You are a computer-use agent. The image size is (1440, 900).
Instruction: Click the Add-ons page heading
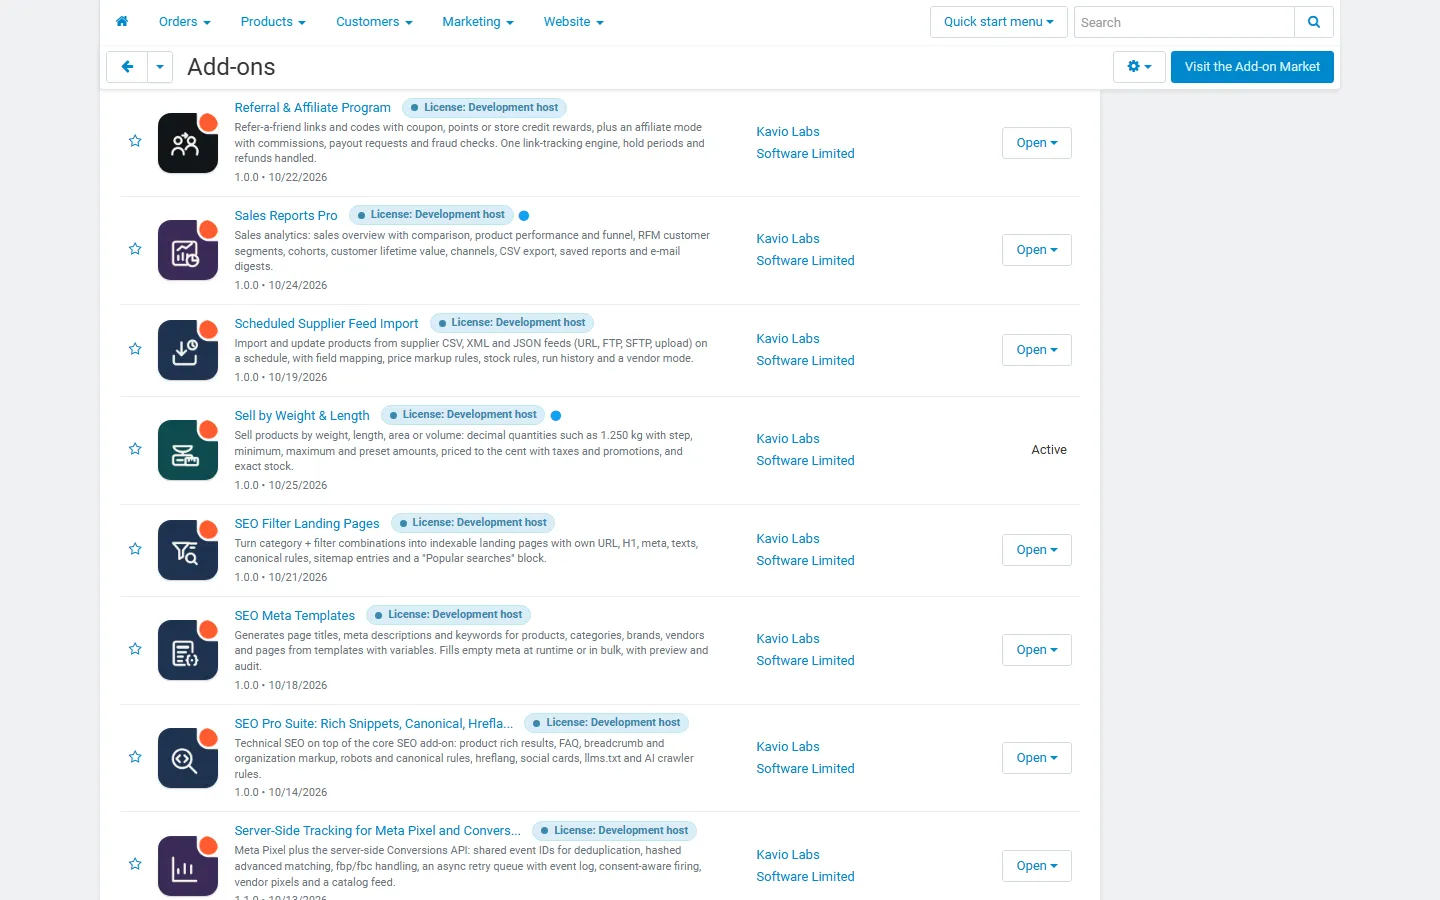(x=231, y=67)
